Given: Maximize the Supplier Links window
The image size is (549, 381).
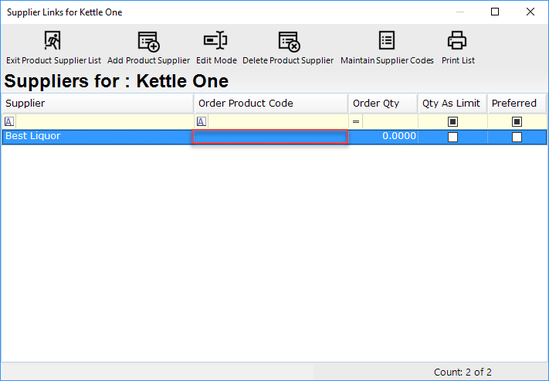Looking at the screenshot, I should (x=495, y=12).
